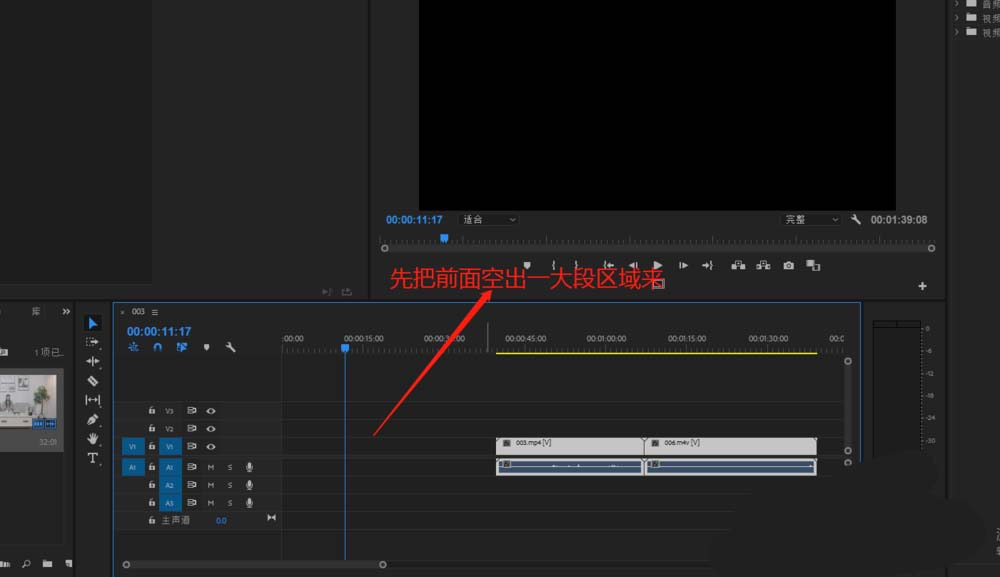This screenshot has width=1000, height=577.
Task: Hide track V3 using eye icon
Action: pyautogui.click(x=211, y=410)
